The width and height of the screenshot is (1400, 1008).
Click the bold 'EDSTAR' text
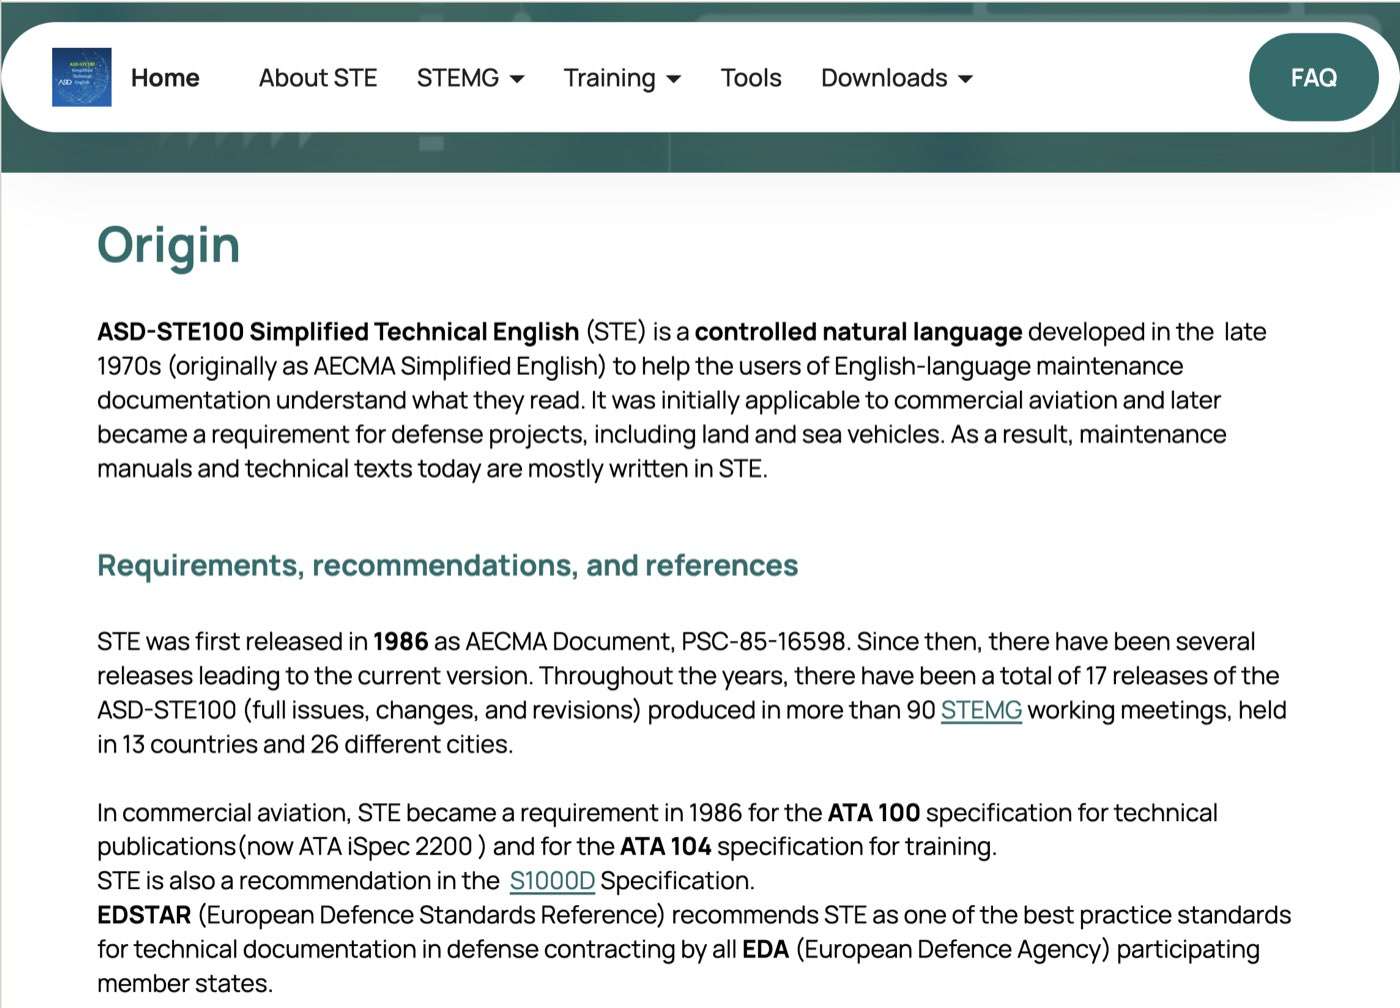point(144,915)
